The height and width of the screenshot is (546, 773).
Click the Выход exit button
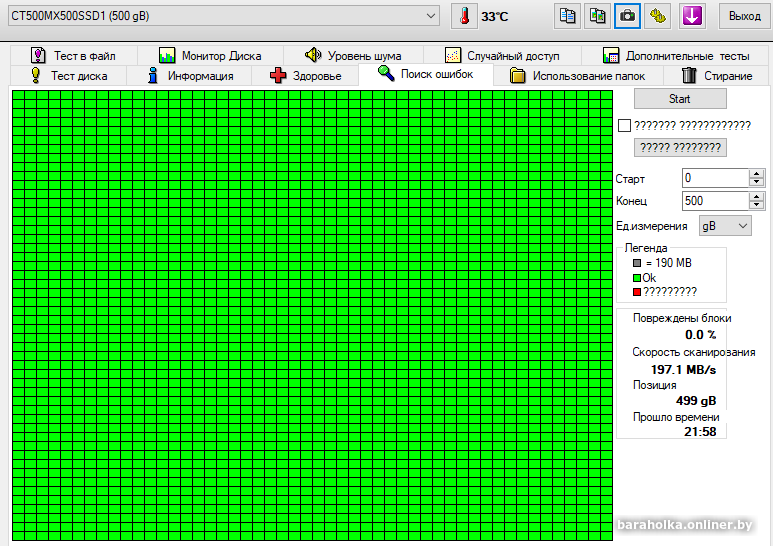tap(744, 16)
